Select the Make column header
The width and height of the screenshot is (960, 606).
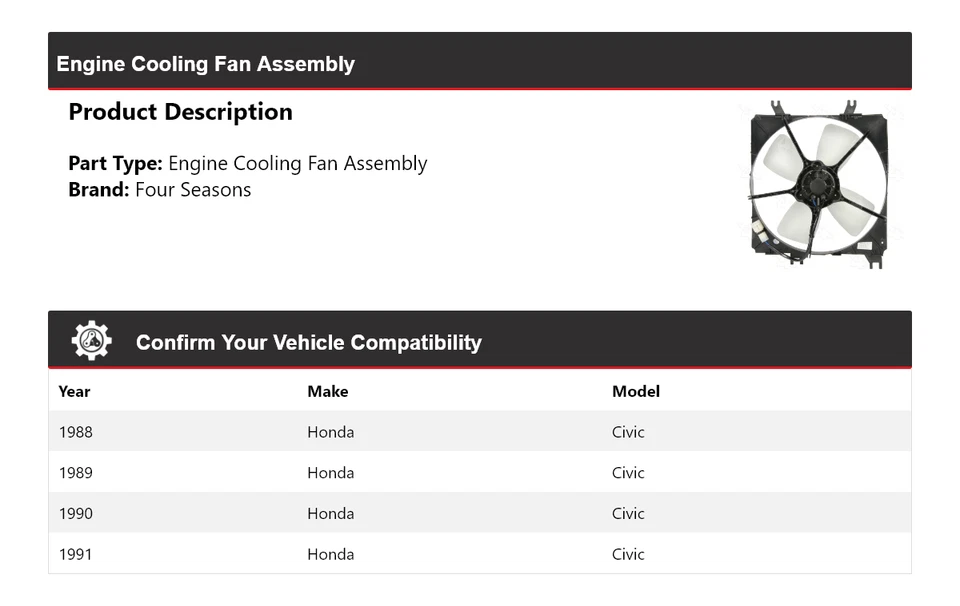327,391
